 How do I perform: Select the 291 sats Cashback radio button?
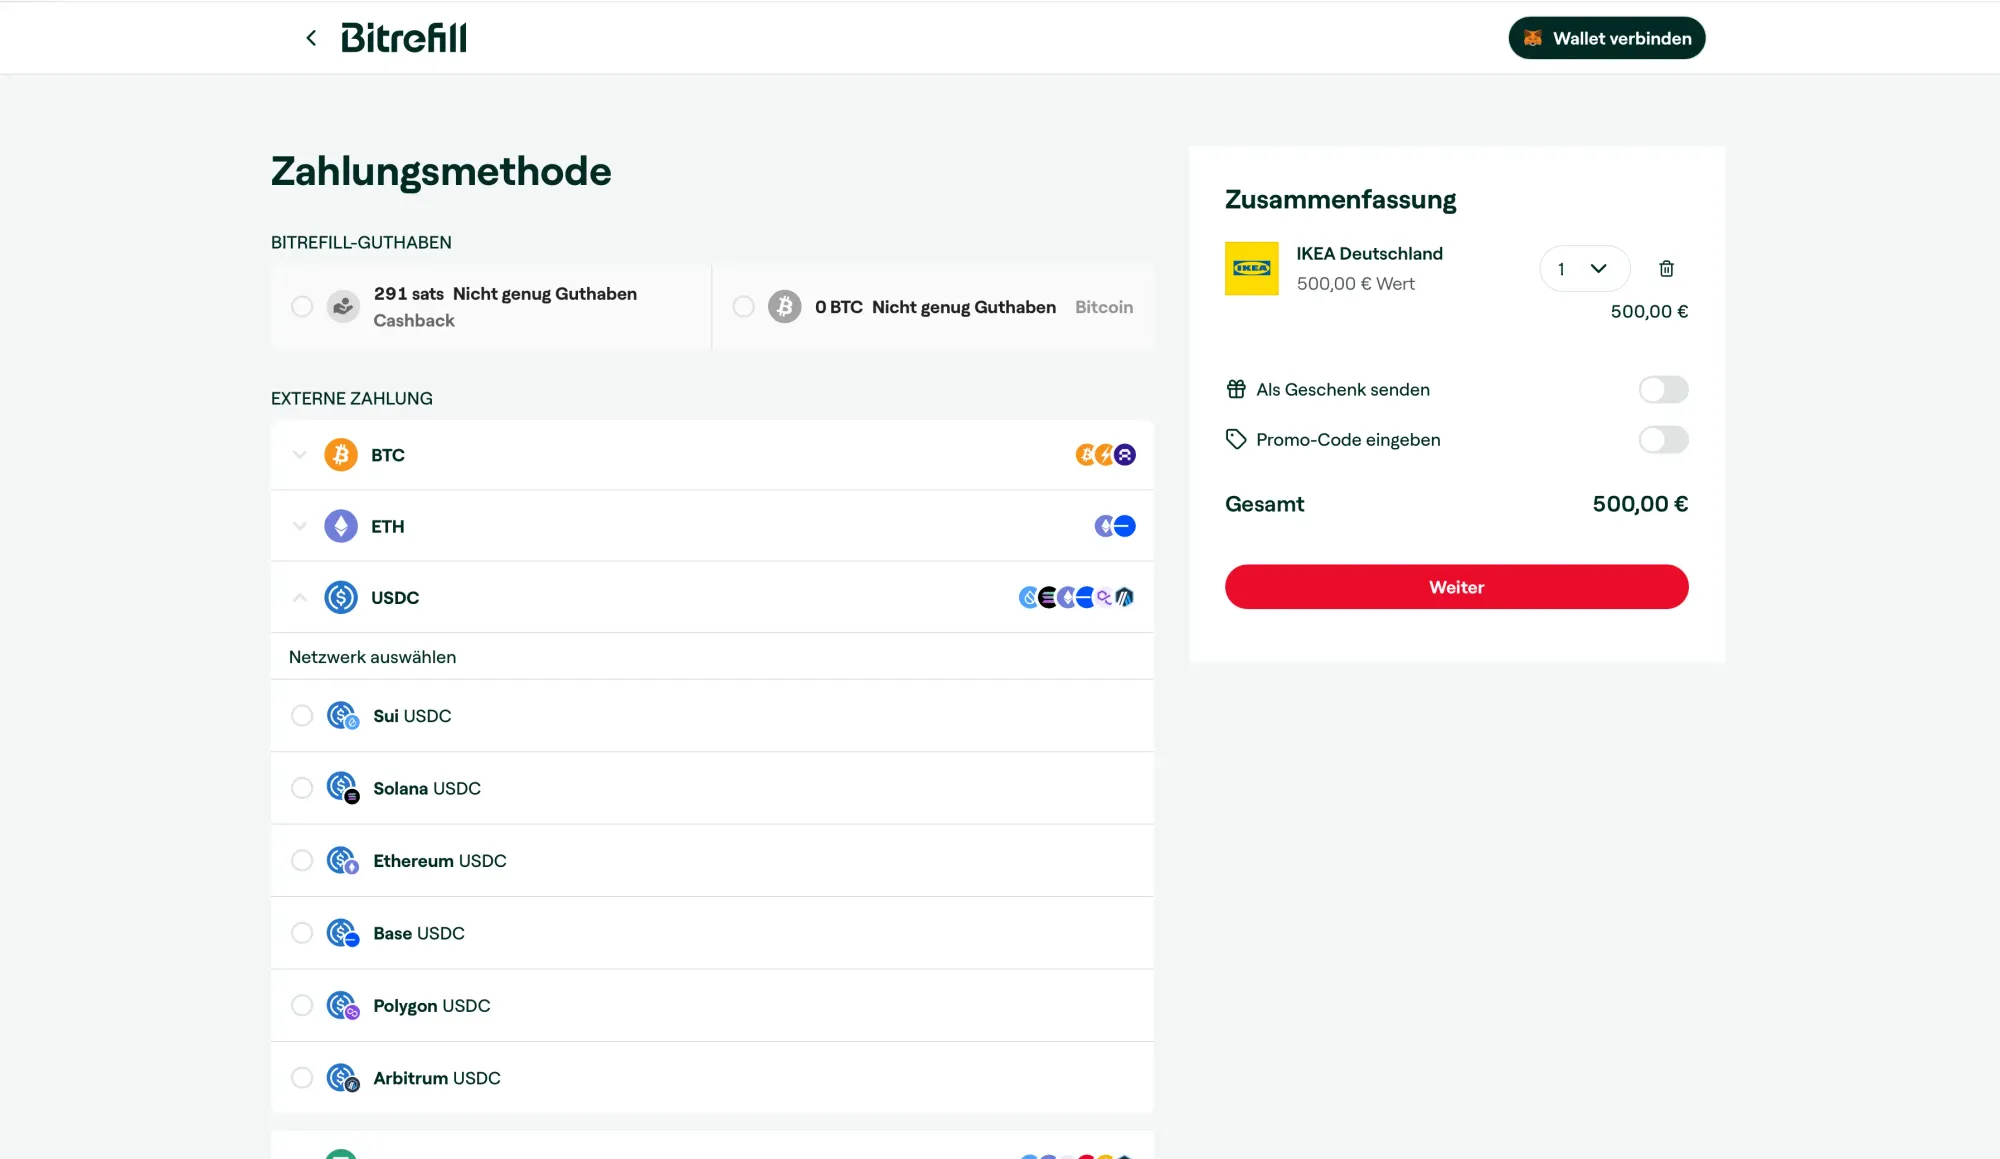click(x=302, y=307)
